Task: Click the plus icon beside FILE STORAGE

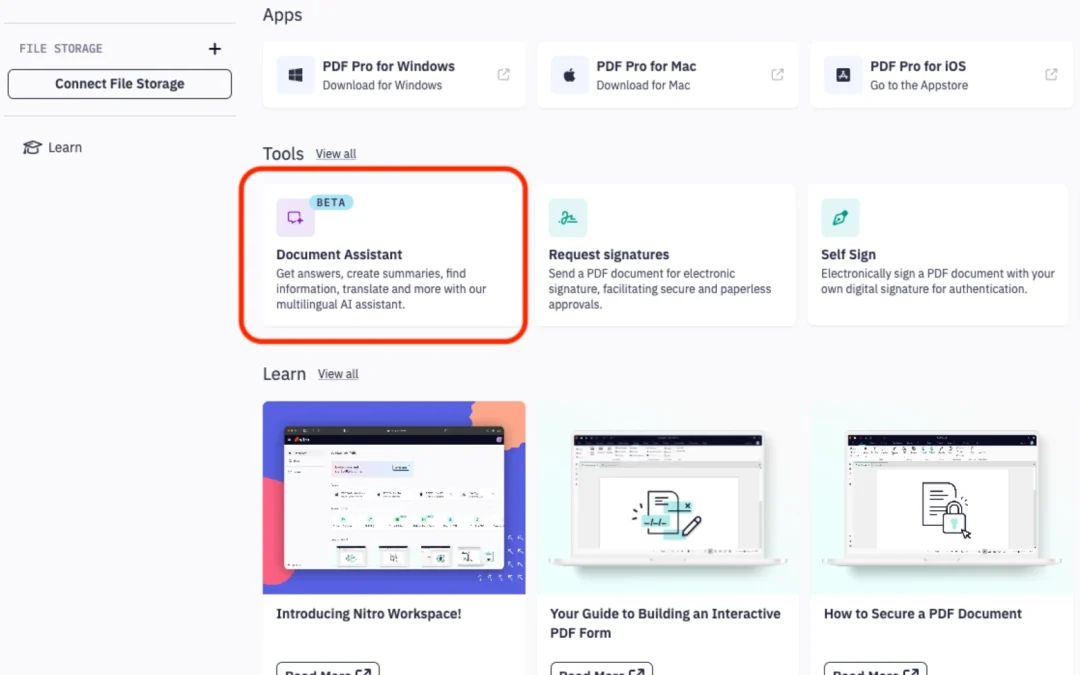Action: point(215,49)
